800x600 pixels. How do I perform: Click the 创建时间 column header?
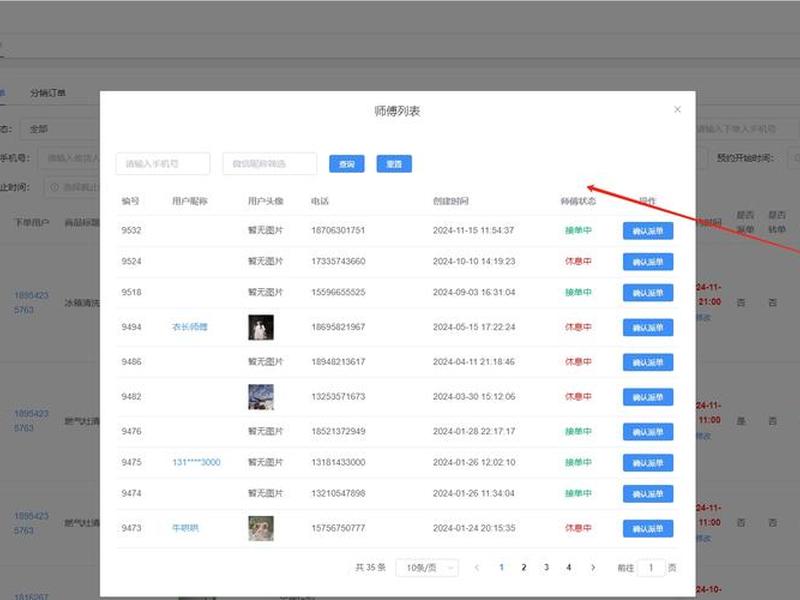point(451,201)
